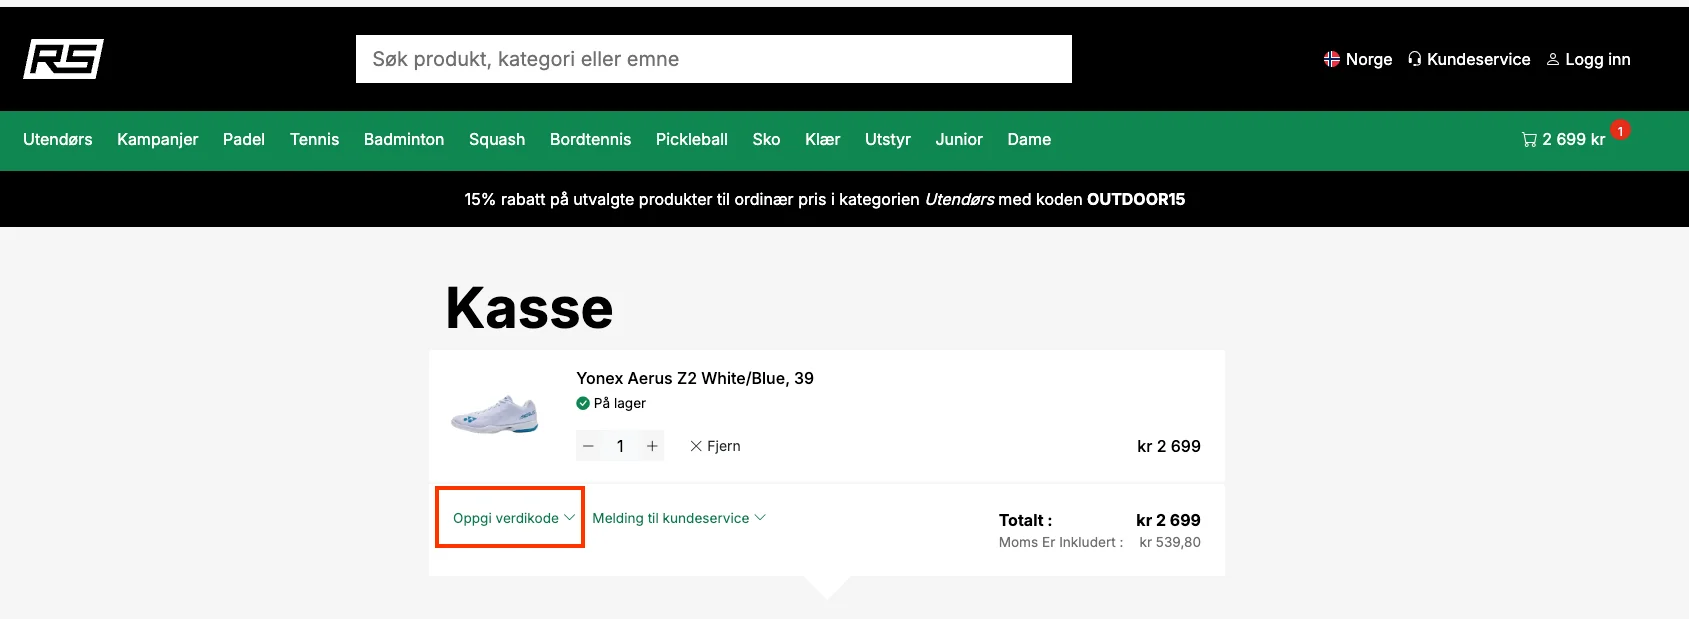Click the Totalt label

point(1025,520)
